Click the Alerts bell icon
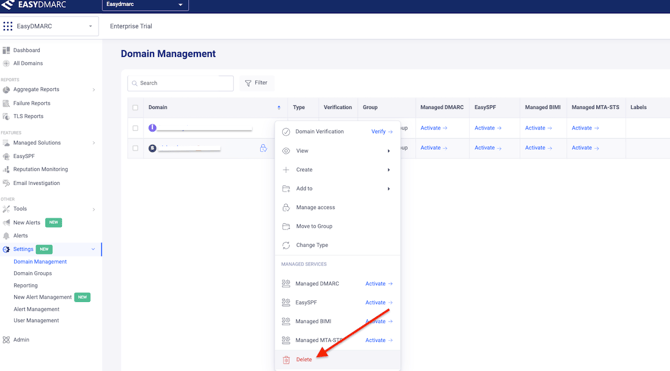This screenshot has height=371, width=670. click(6, 236)
